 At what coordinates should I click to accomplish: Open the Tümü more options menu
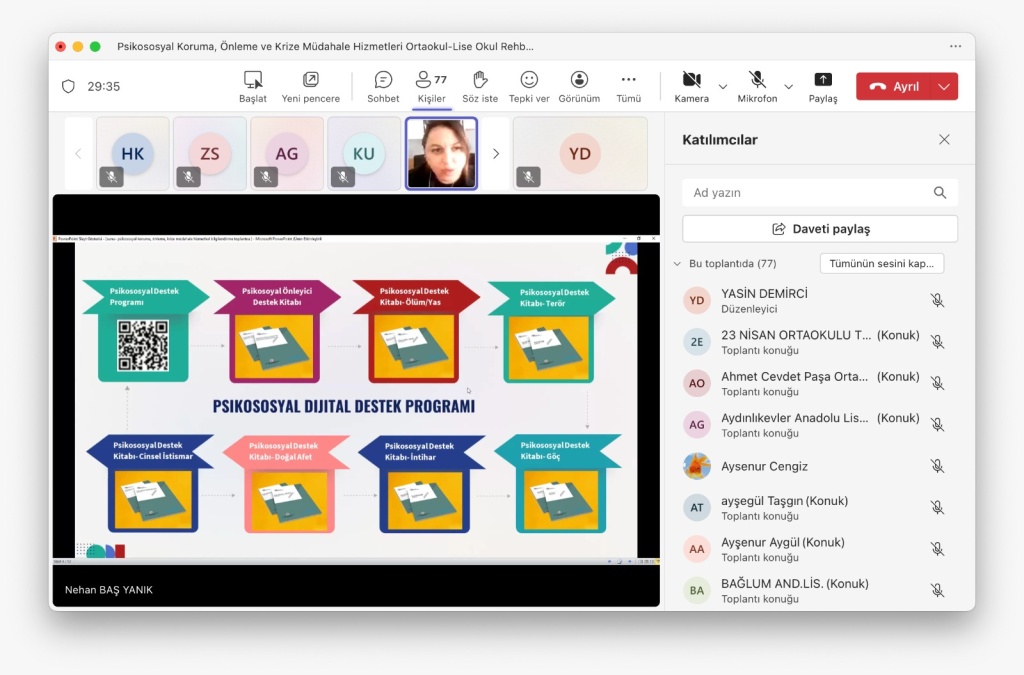pyautogui.click(x=628, y=80)
